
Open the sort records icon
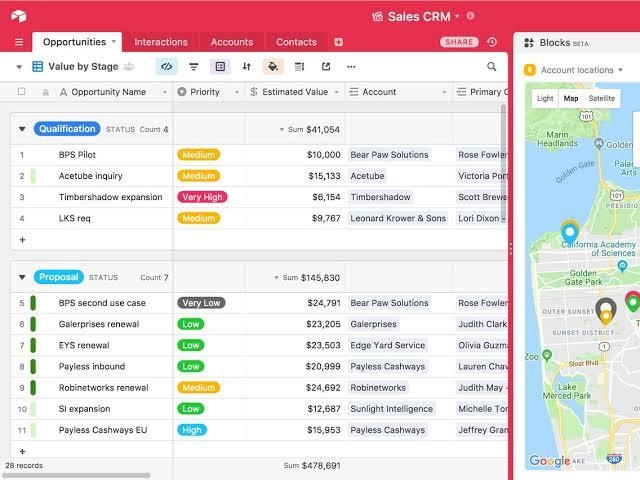(x=247, y=67)
